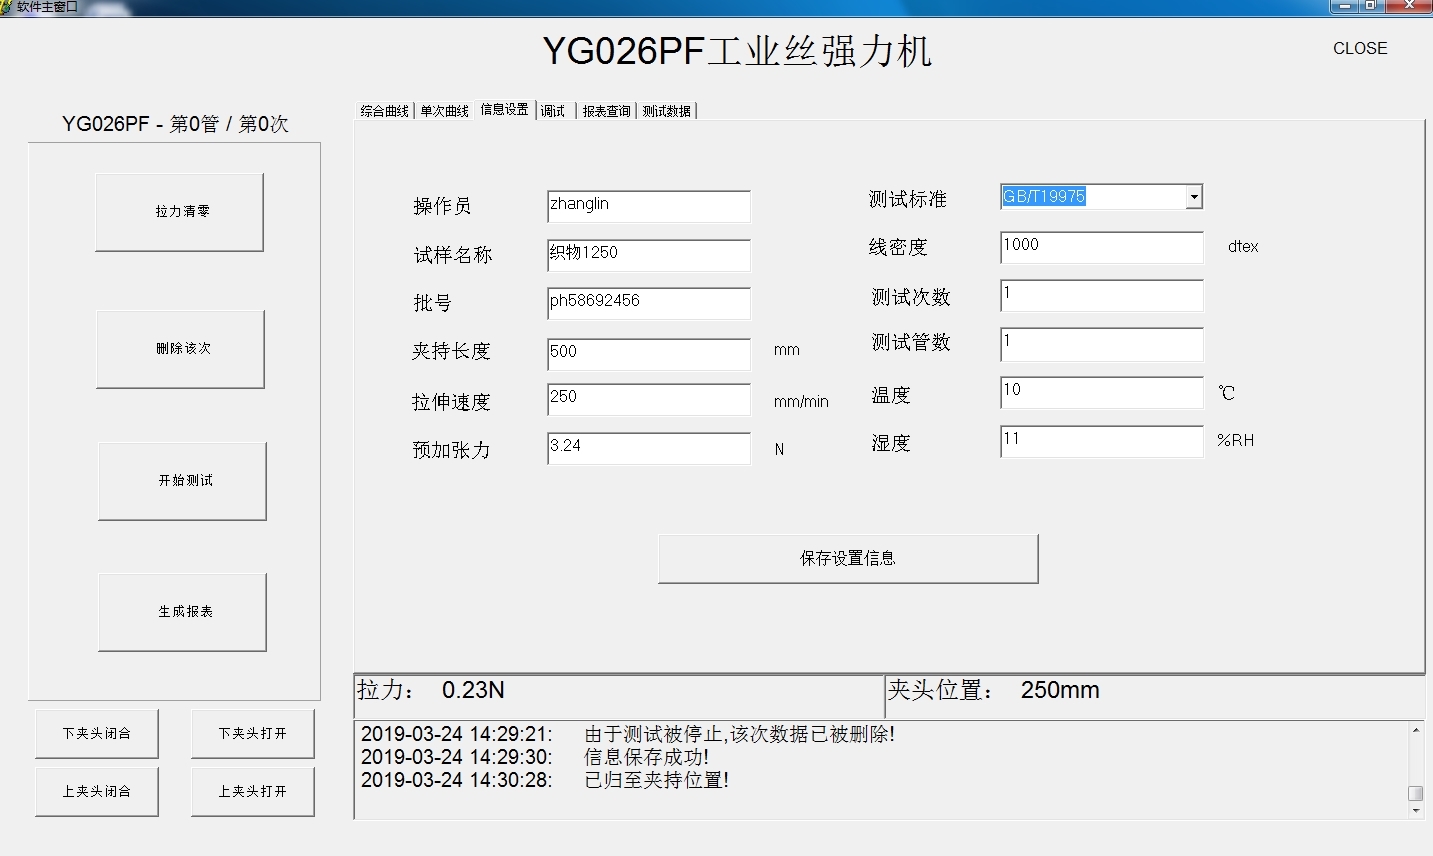Click the CLOSE label
The image size is (1433, 856).
[x=1360, y=48]
